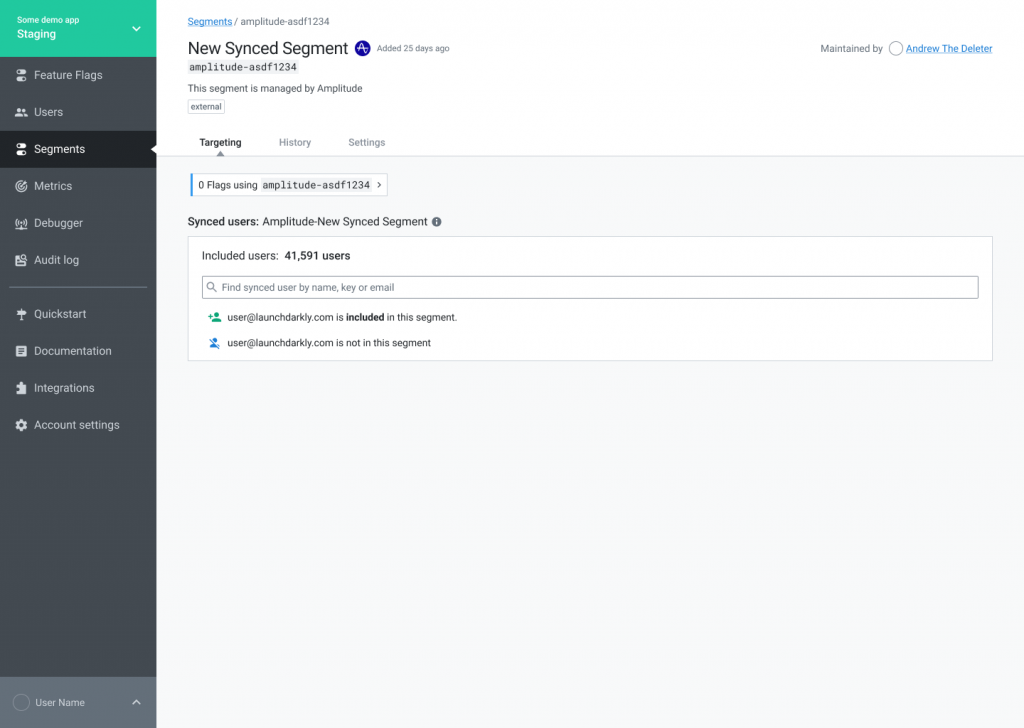
Task: Click the info icon next to Synced users
Action: pos(435,221)
